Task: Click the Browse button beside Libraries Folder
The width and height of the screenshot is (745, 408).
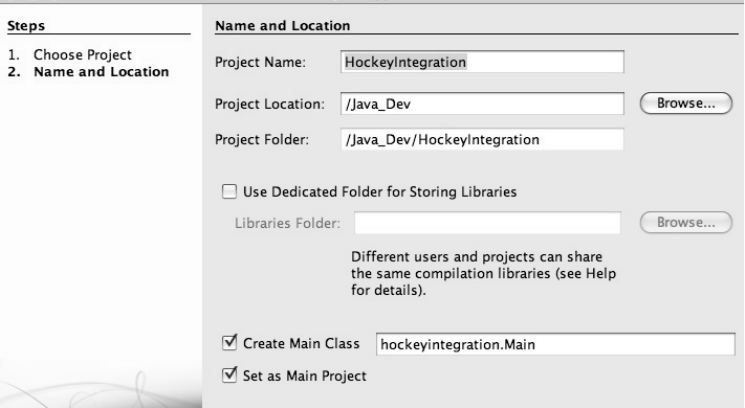Action: click(x=686, y=222)
